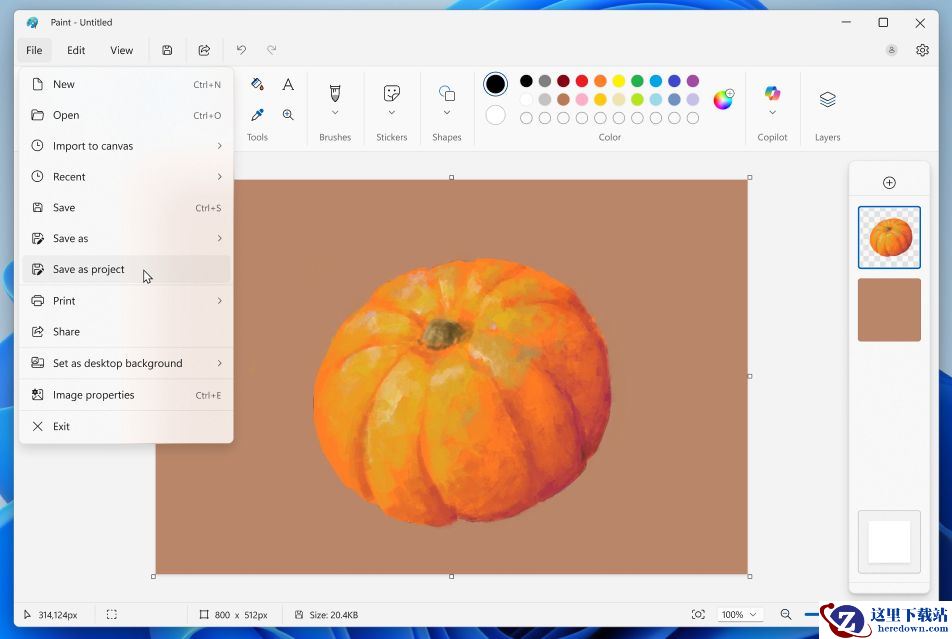This screenshot has width=952, height=639.
Task: Expand the Shapes dropdown arrow
Action: click(447, 113)
